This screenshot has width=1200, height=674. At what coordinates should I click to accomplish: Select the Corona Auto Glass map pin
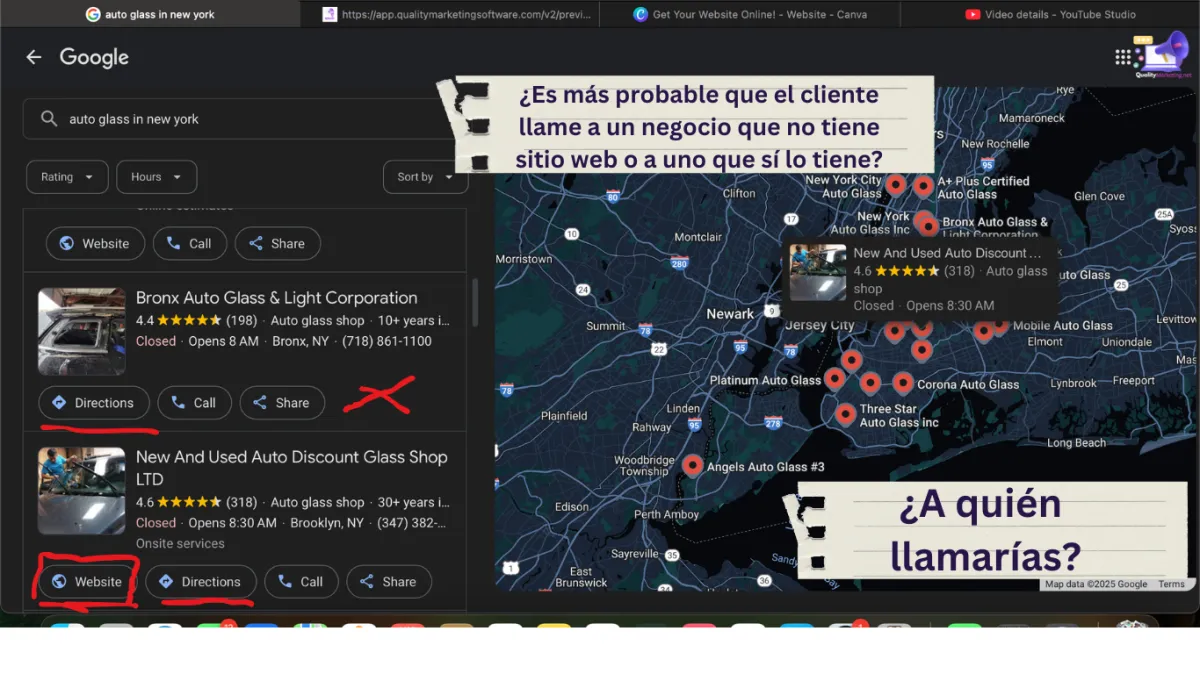pos(903,383)
